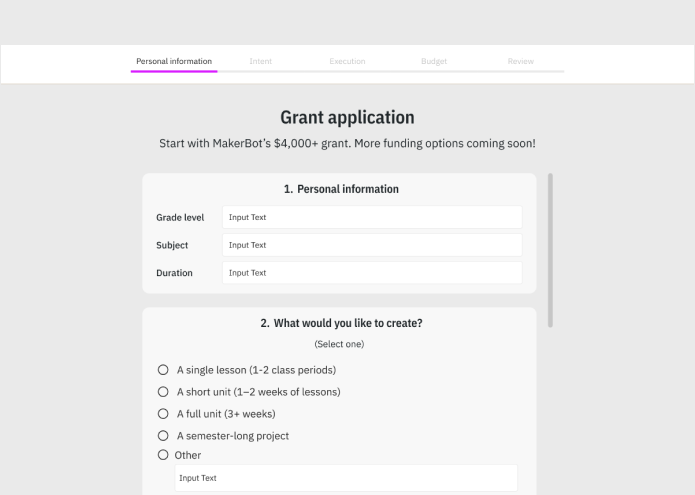Click the Duration input field
Image resolution: width=695 pixels, height=495 pixels.
point(372,273)
